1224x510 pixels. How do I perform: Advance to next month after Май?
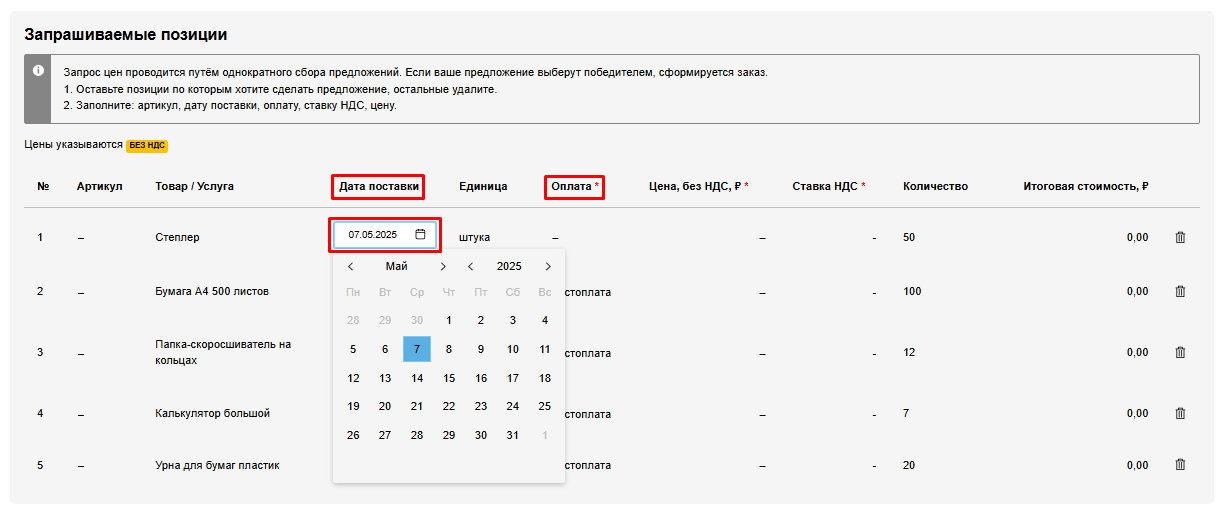(x=443, y=267)
